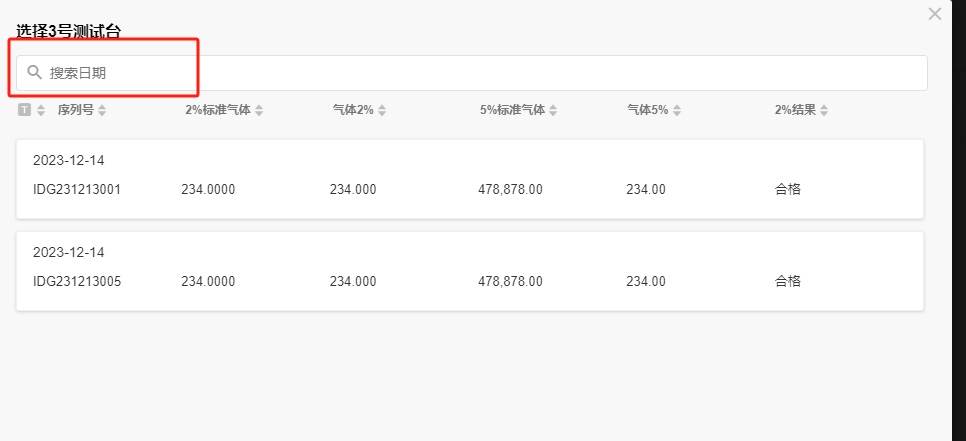Select the row with serial IDG231213005
Viewport: 966px width, 441px height.
pos(77,281)
